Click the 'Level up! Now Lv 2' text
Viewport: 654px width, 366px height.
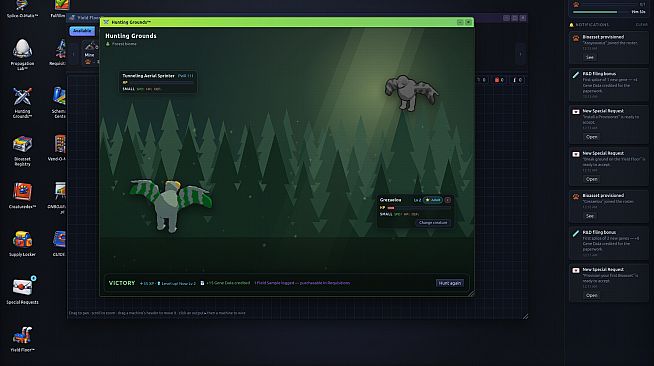tap(179, 283)
